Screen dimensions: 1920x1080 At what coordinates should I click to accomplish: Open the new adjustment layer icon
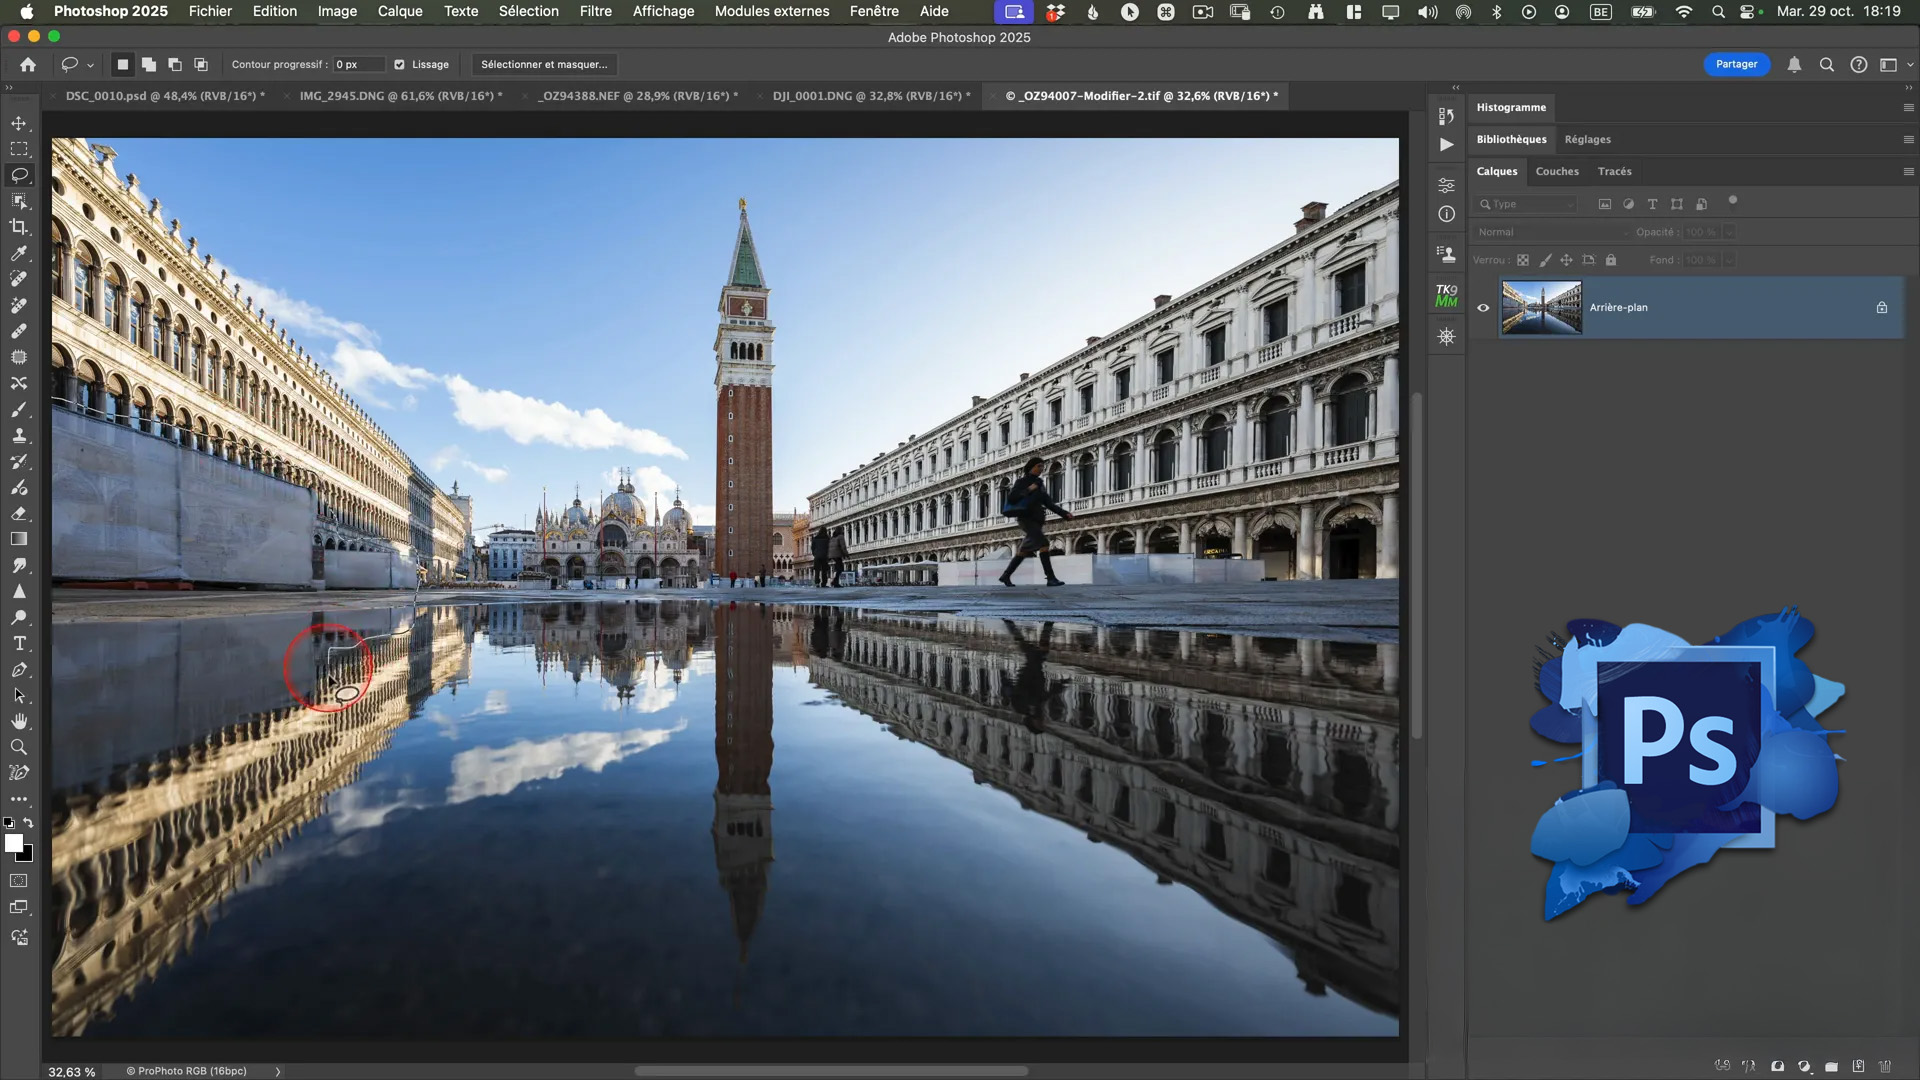coord(1804,1065)
